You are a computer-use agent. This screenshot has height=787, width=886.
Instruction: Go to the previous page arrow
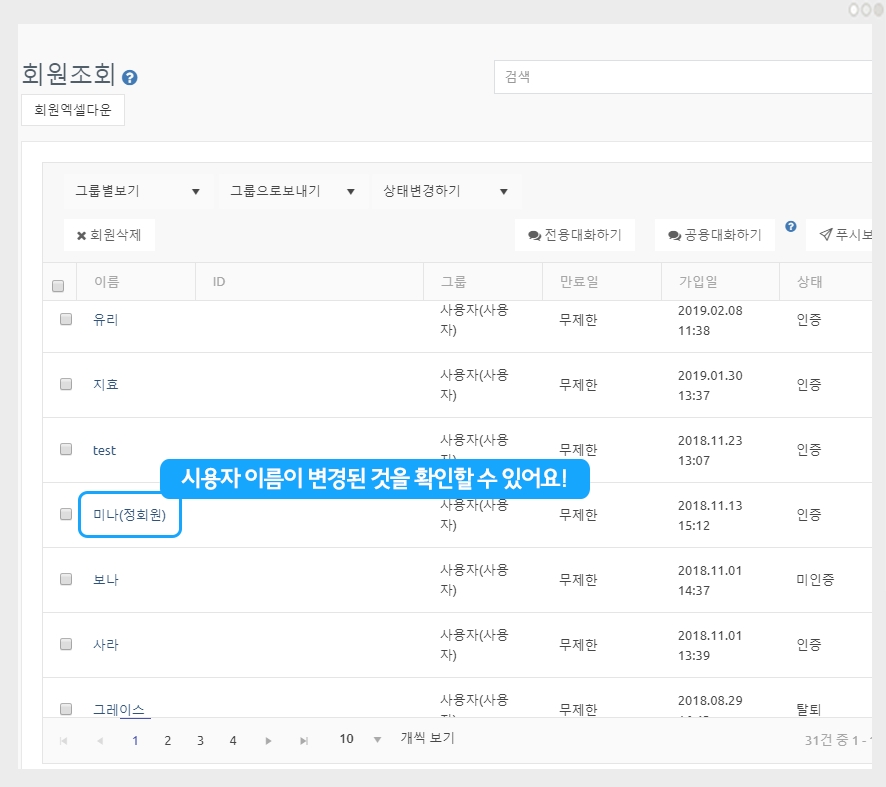[99, 741]
